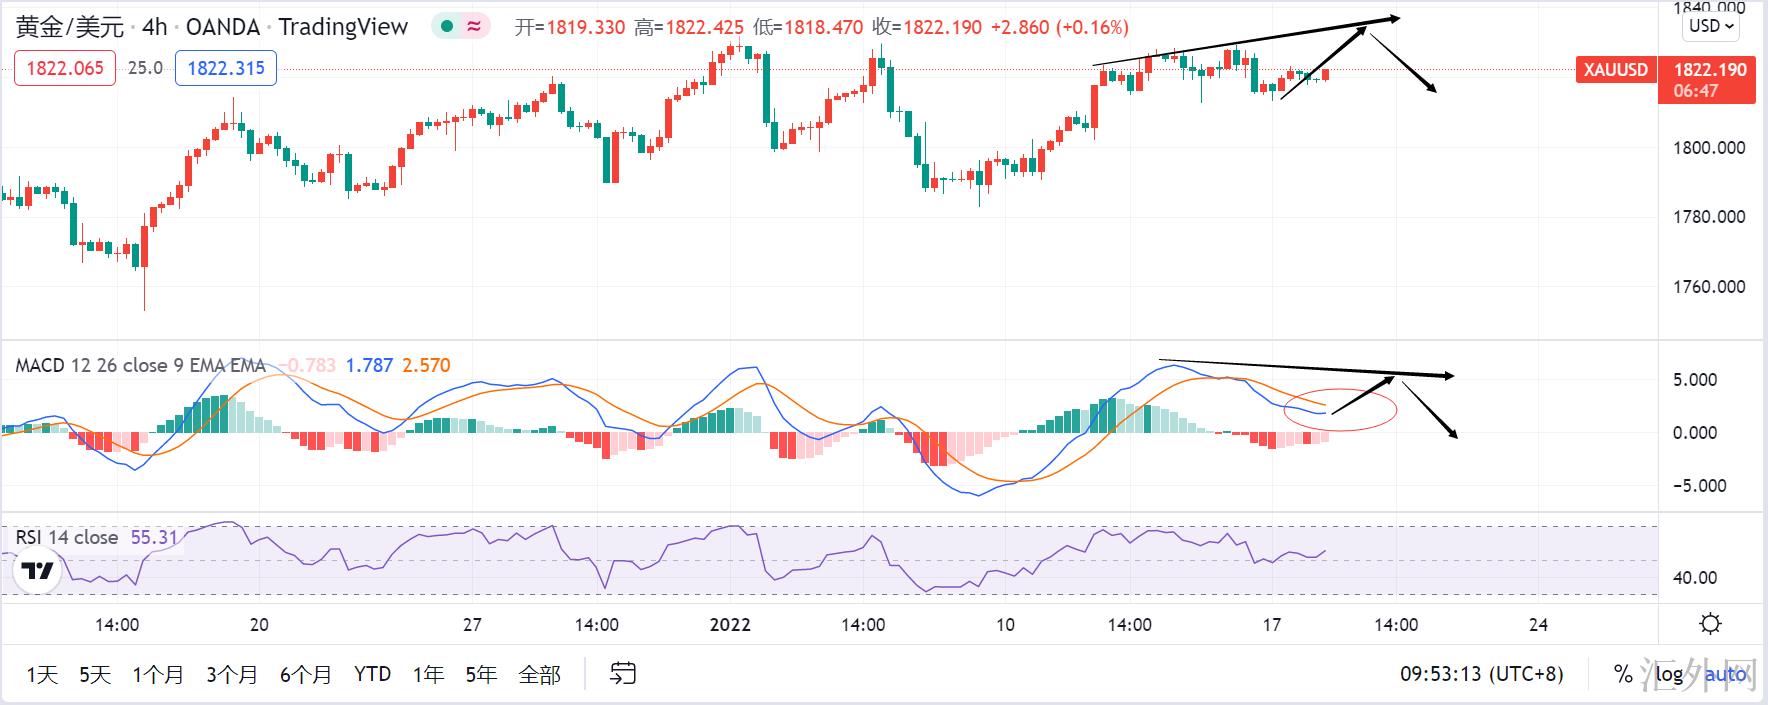This screenshot has width=1768, height=705.
Task: Click the XAUUSD price label tag
Action: pos(1615,70)
